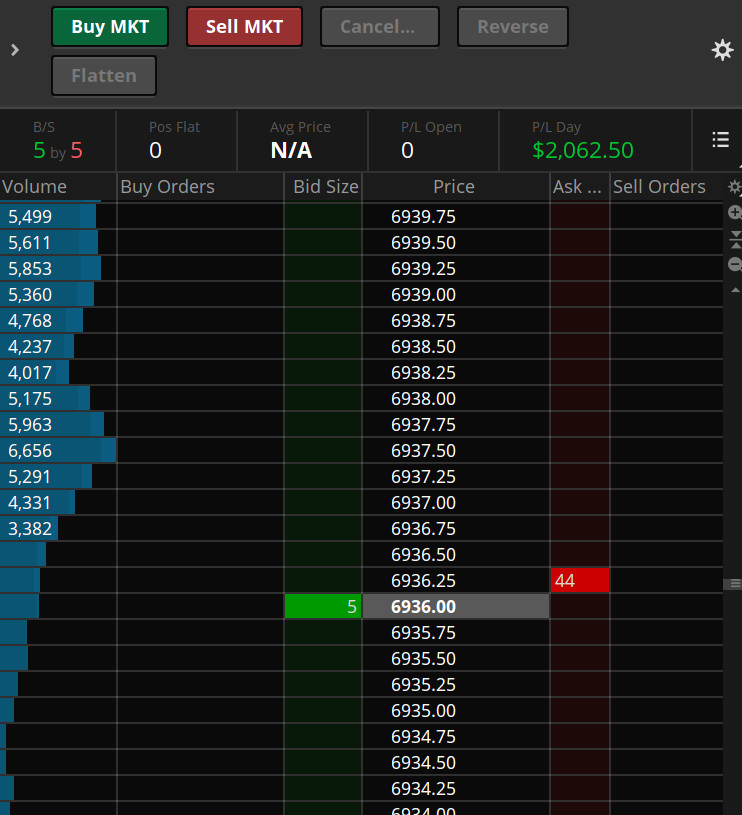Click the Price column header
The image size is (742, 815).
tap(454, 187)
